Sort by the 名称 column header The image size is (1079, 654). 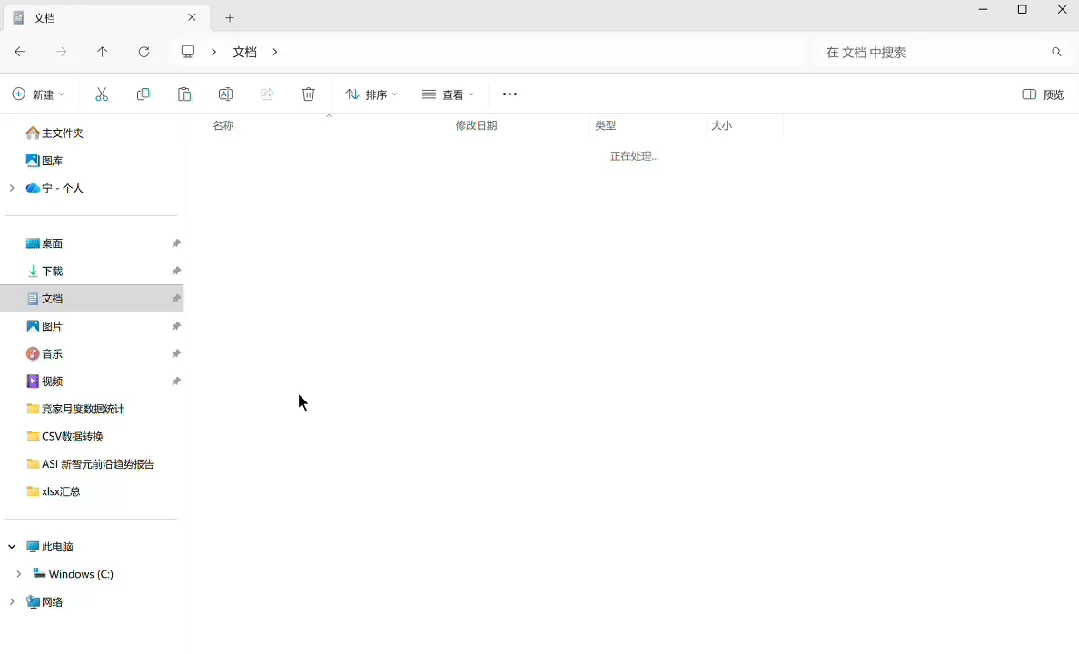point(223,125)
